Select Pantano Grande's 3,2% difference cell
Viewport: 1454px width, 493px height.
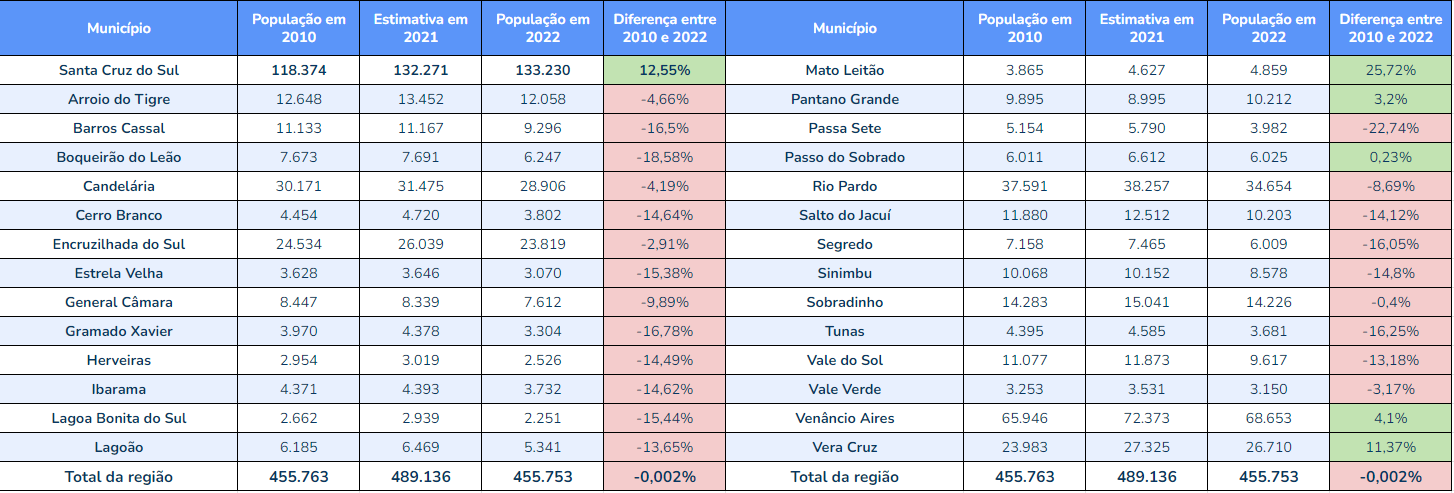[1390, 99]
